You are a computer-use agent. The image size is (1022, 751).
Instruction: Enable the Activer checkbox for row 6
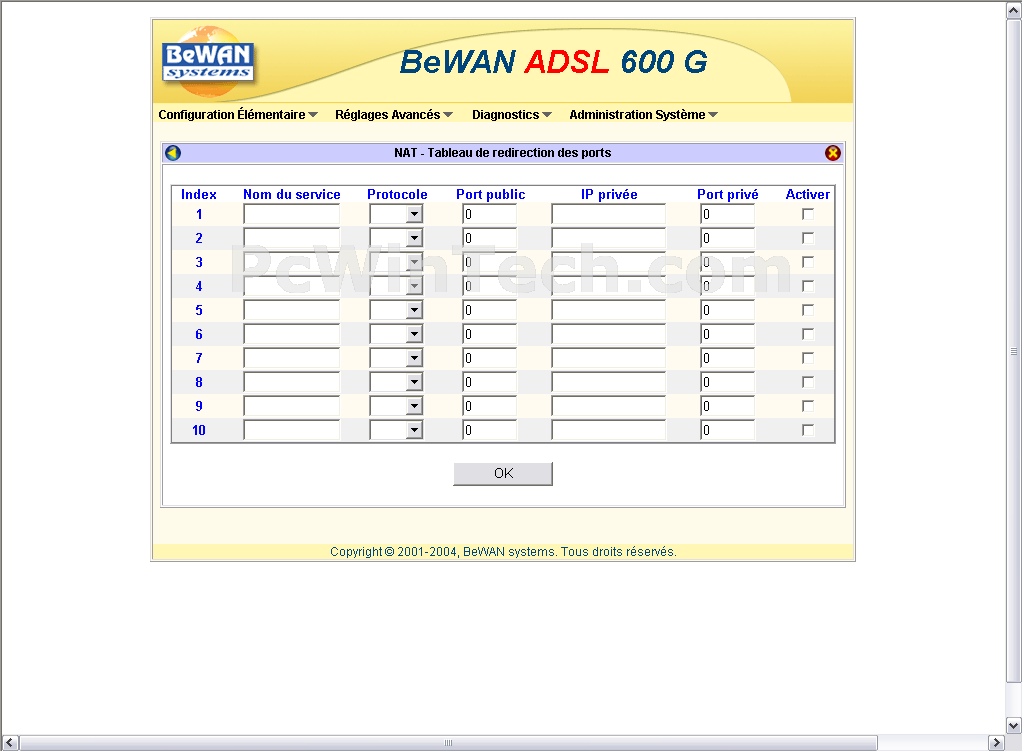point(808,334)
